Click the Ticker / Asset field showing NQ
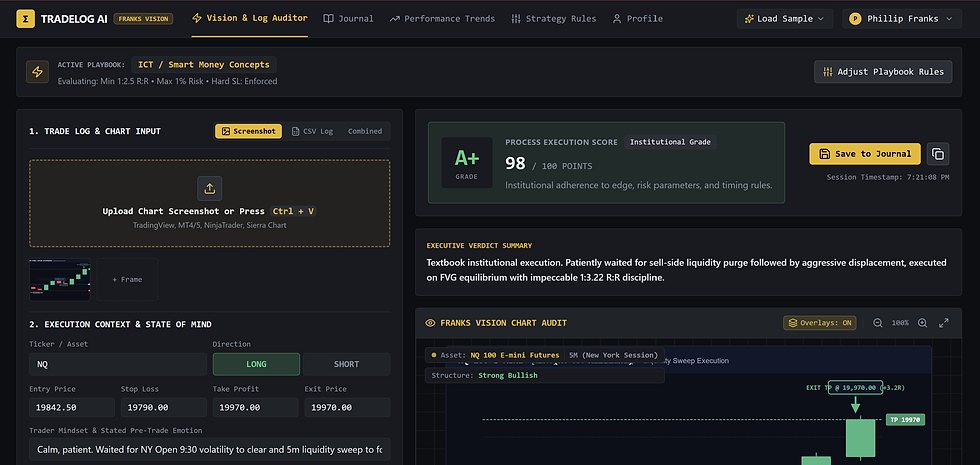 (118, 364)
